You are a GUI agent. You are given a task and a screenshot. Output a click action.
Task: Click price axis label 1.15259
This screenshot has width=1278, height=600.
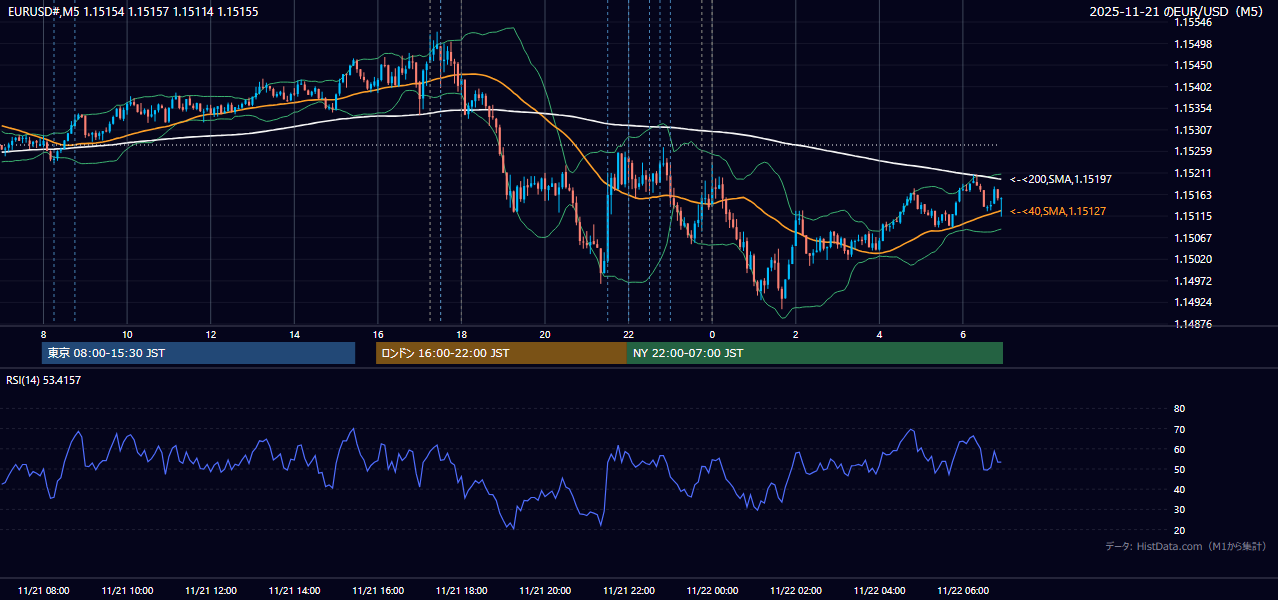tap(1193, 151)
